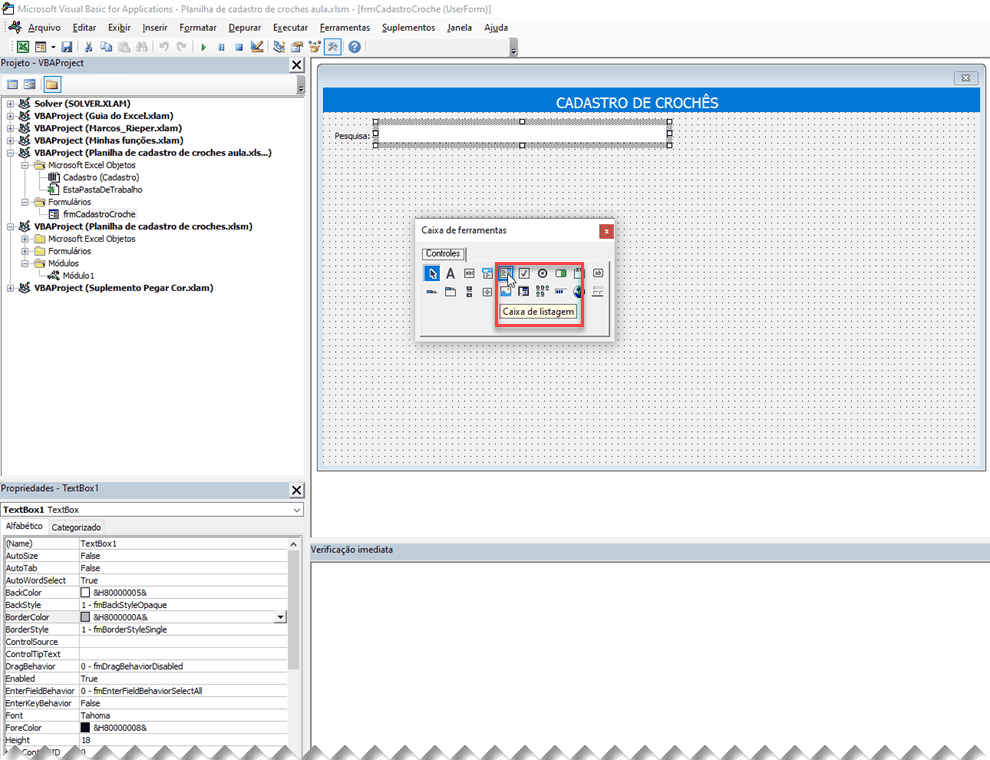Select the Módulo1 module in Project Explorer
The image size is (990, 760).
click(78, 275)
